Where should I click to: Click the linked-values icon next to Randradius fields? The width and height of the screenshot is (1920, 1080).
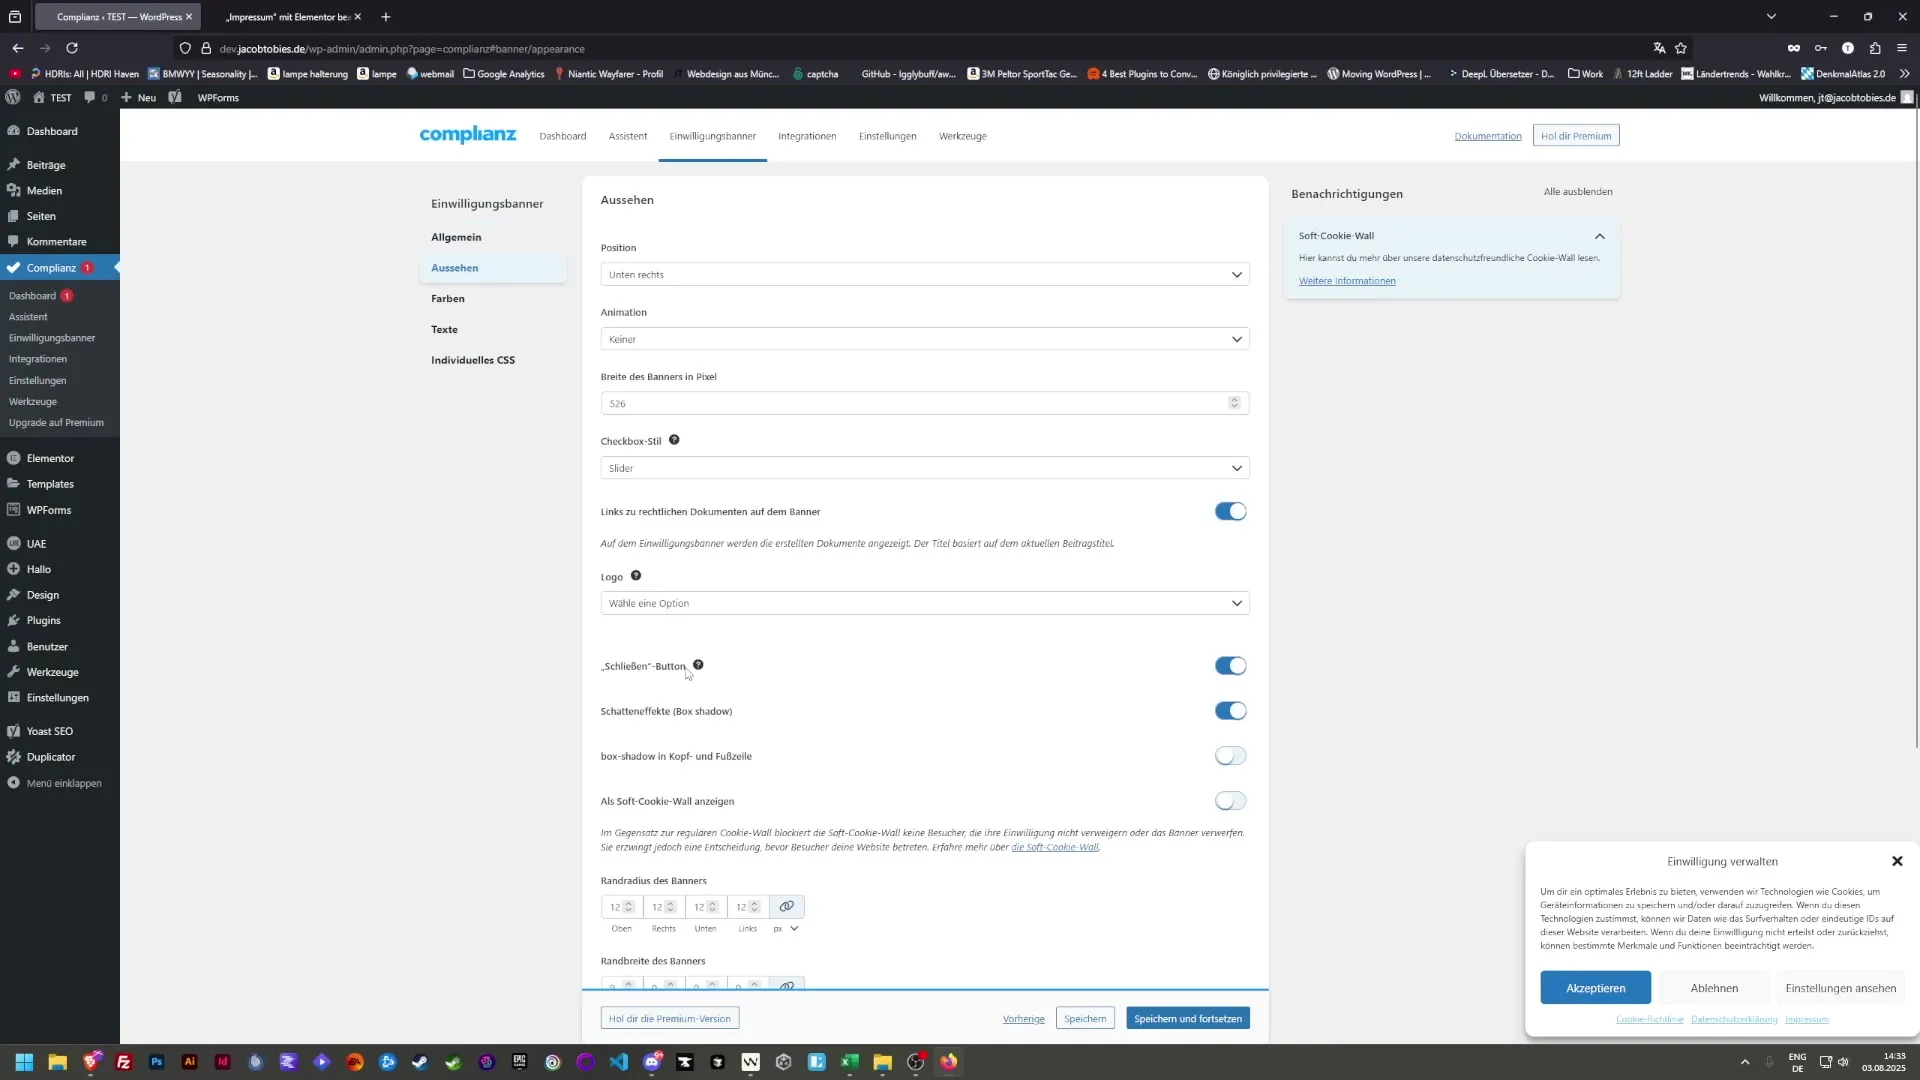tap(787, 906)
